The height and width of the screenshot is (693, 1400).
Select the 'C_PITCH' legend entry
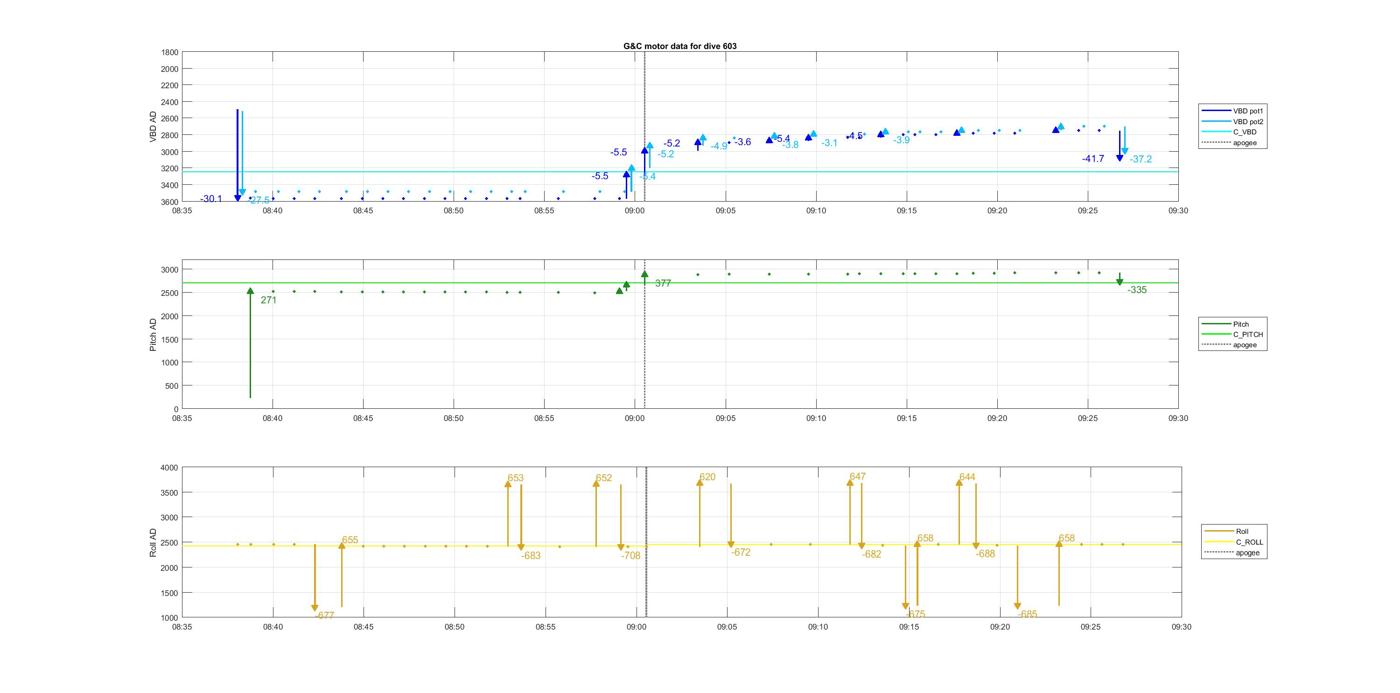coord(1248,334)
